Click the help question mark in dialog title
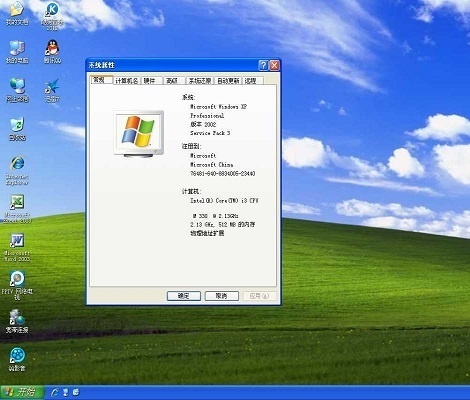 click(263, 65)
